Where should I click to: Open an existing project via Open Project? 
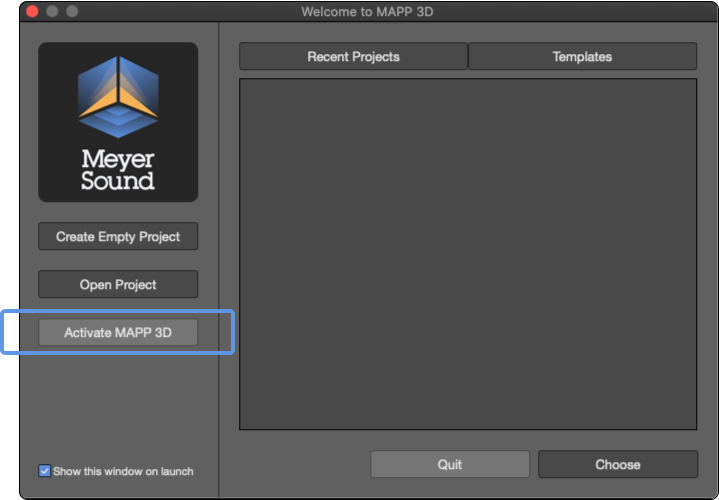point(118,284)
